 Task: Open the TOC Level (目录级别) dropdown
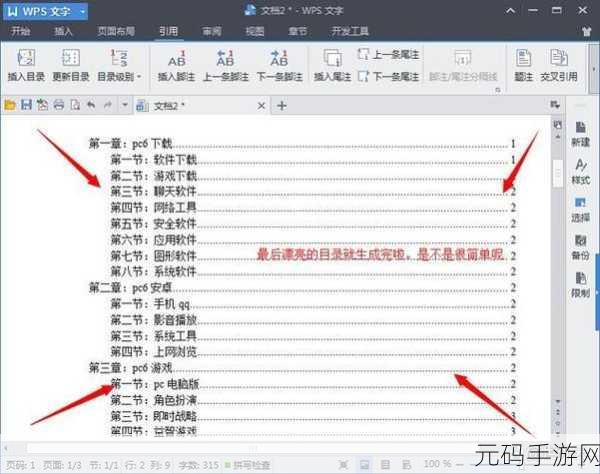[x=119, y=65]
